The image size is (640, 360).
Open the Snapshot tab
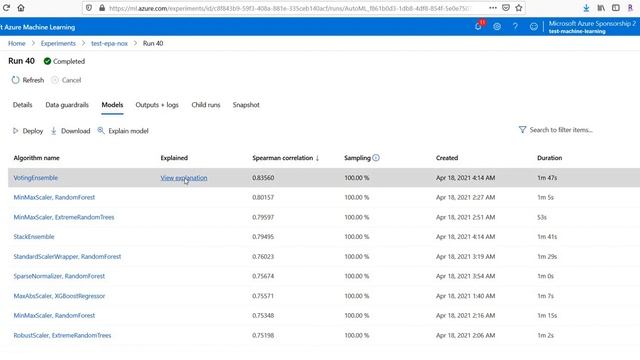[x=246, y=105]
